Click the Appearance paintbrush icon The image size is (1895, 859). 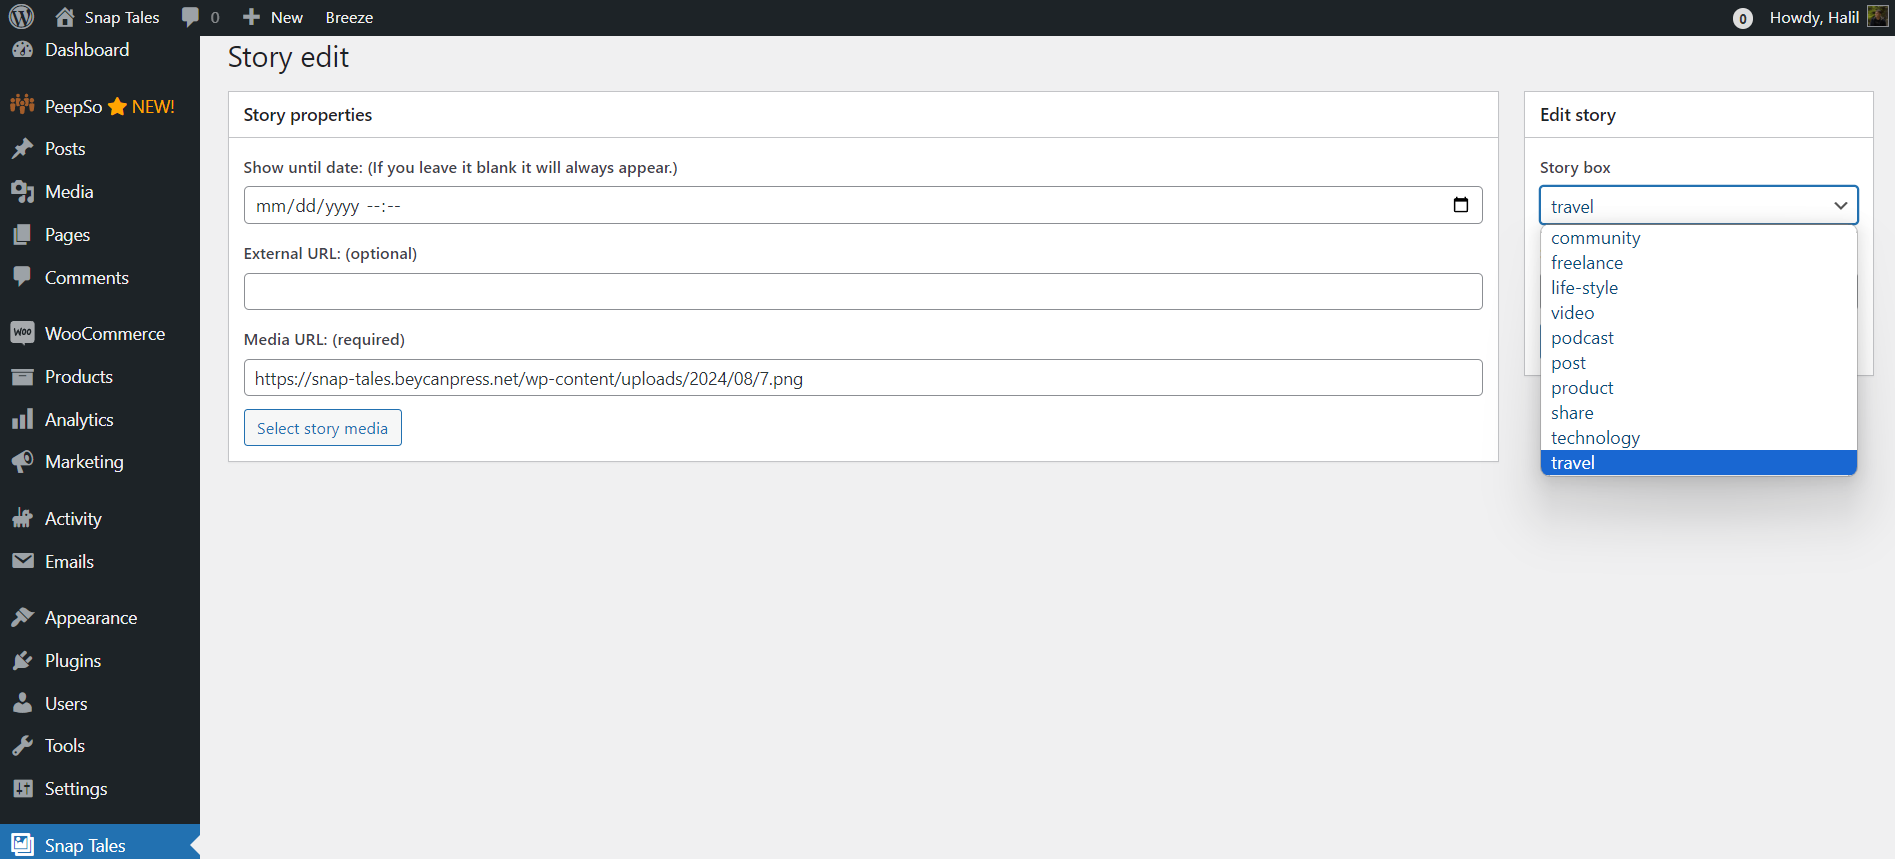click(x=22, y=617)
